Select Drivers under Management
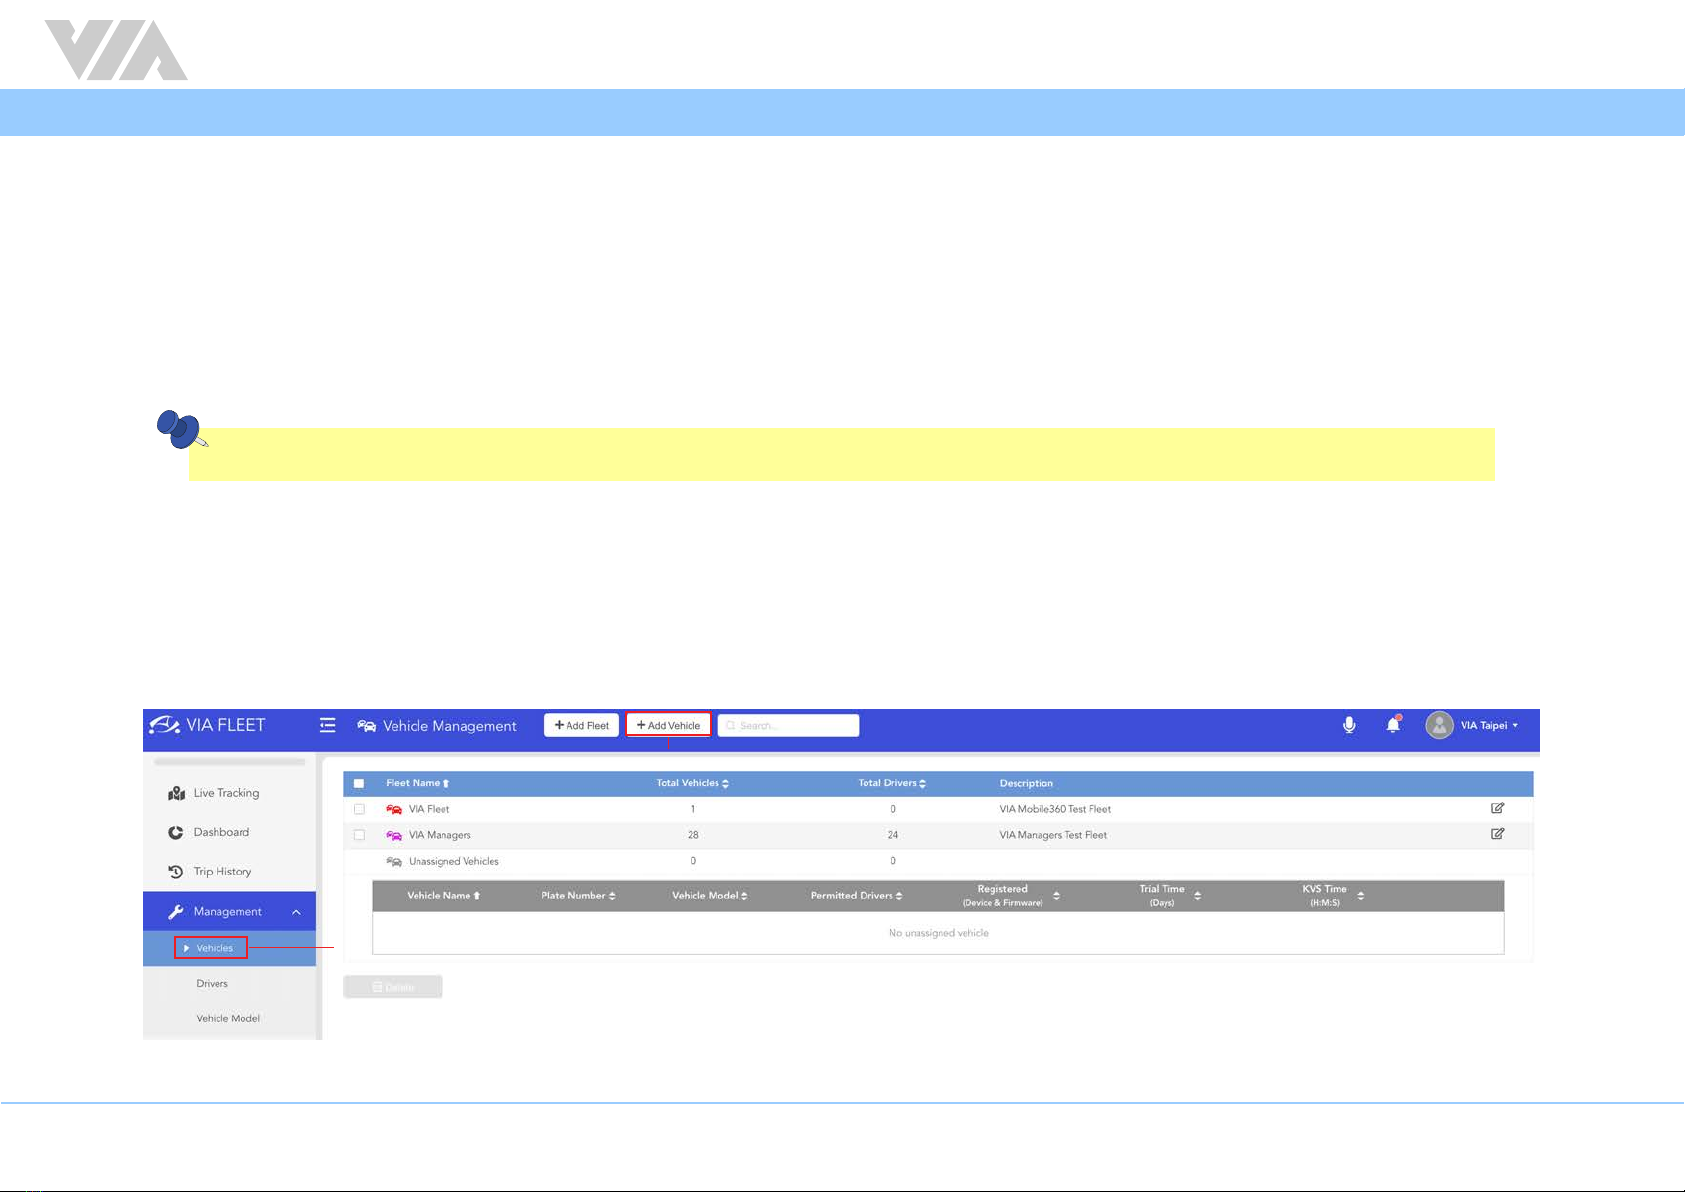 coord(212,983)
